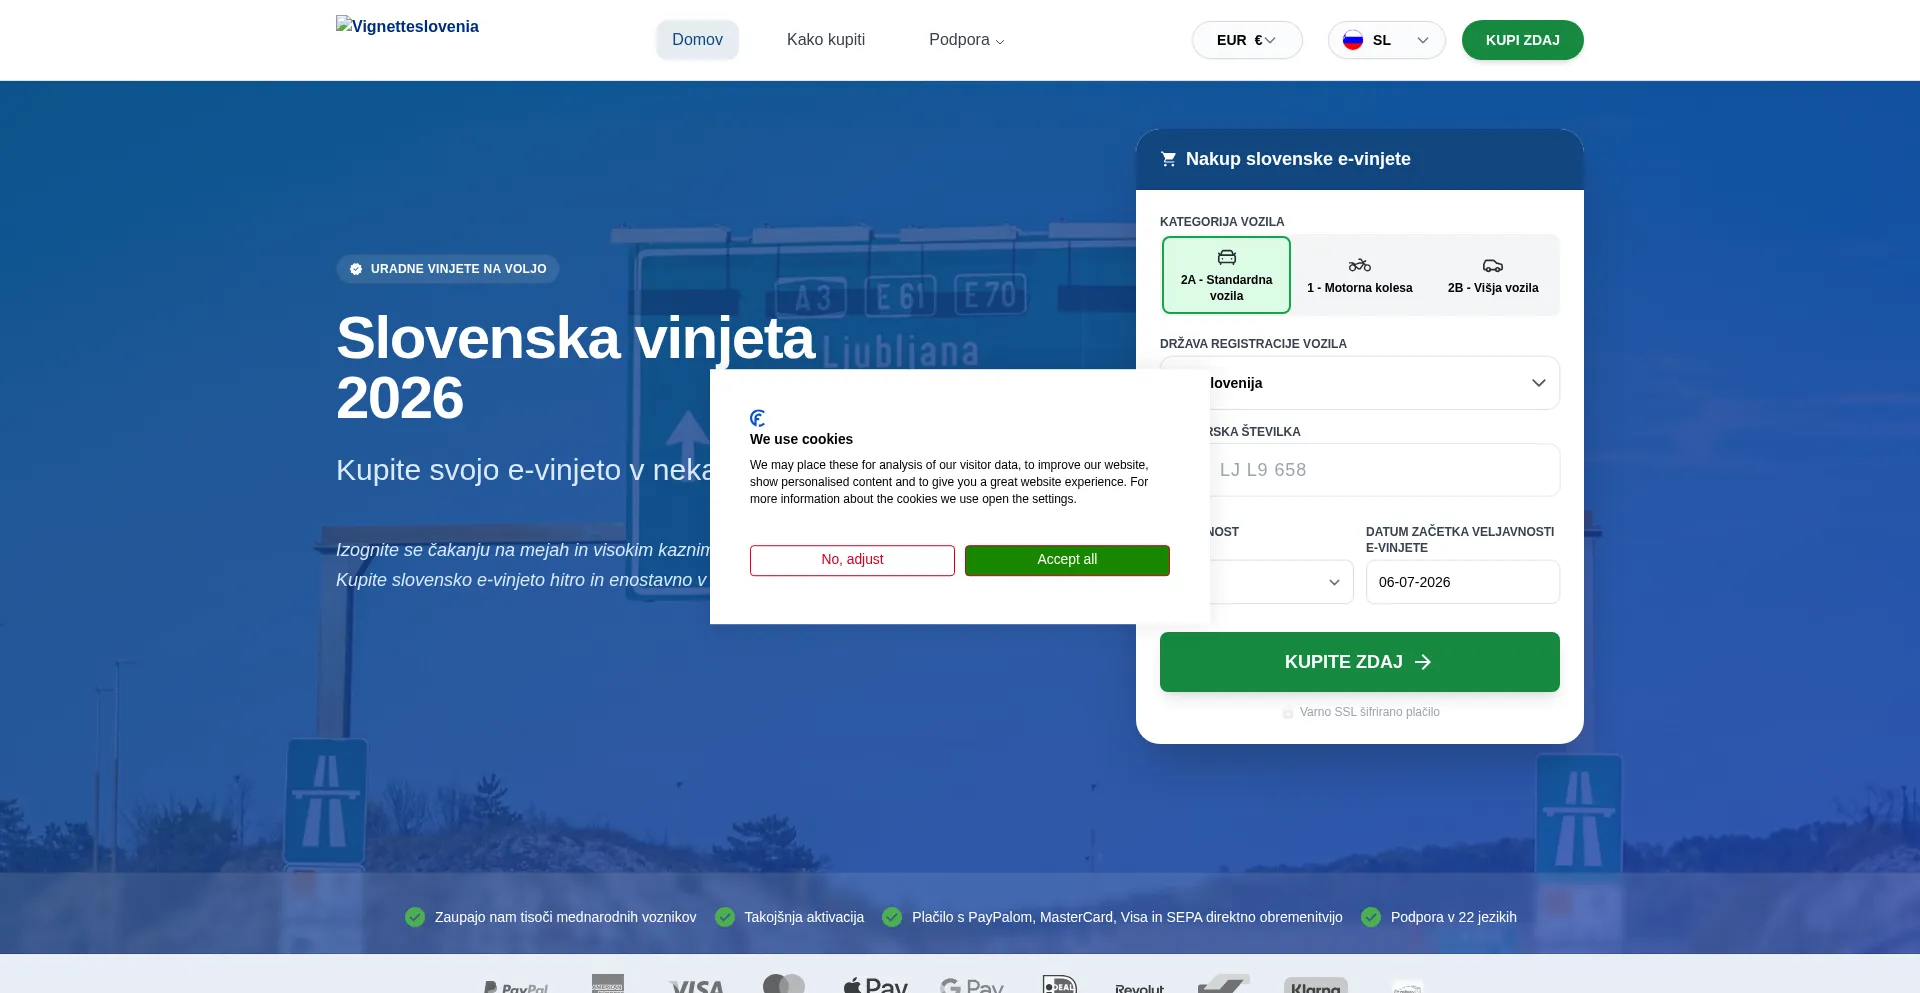This screenshot has height=993, width=1920.
Task: Click the Podpora chevron arrow
Action: click(1000, 41)
